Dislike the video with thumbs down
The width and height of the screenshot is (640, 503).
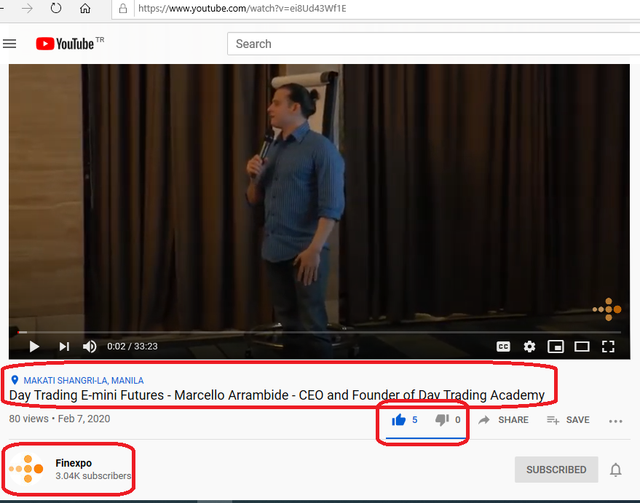(442, 420)
